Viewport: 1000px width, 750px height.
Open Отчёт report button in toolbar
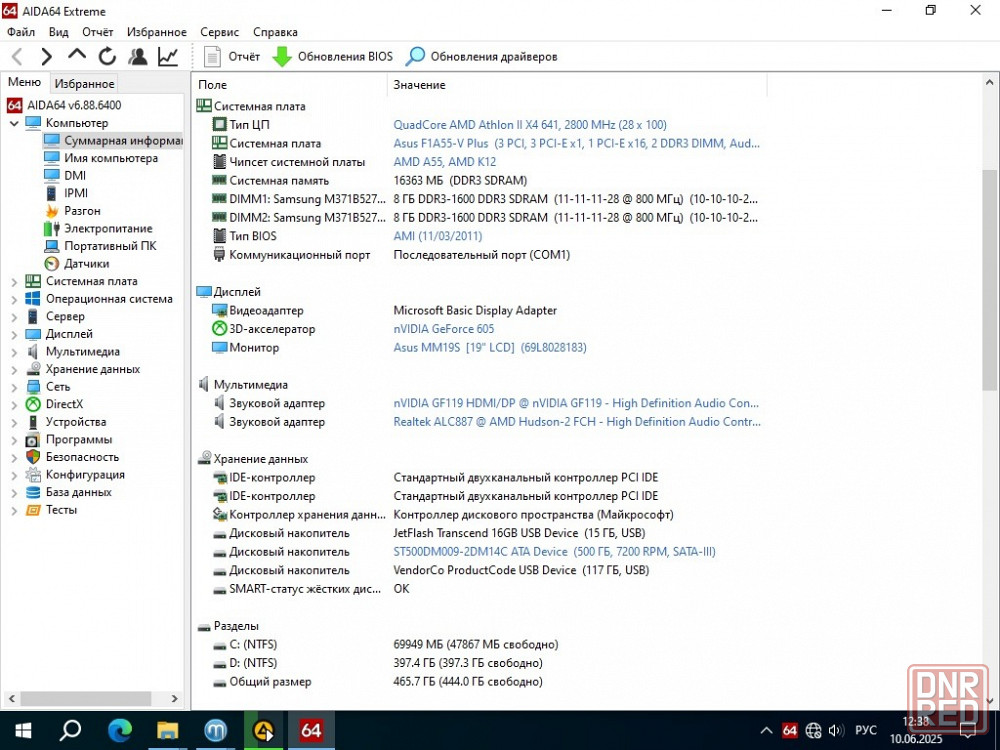(x=232, y=57)
